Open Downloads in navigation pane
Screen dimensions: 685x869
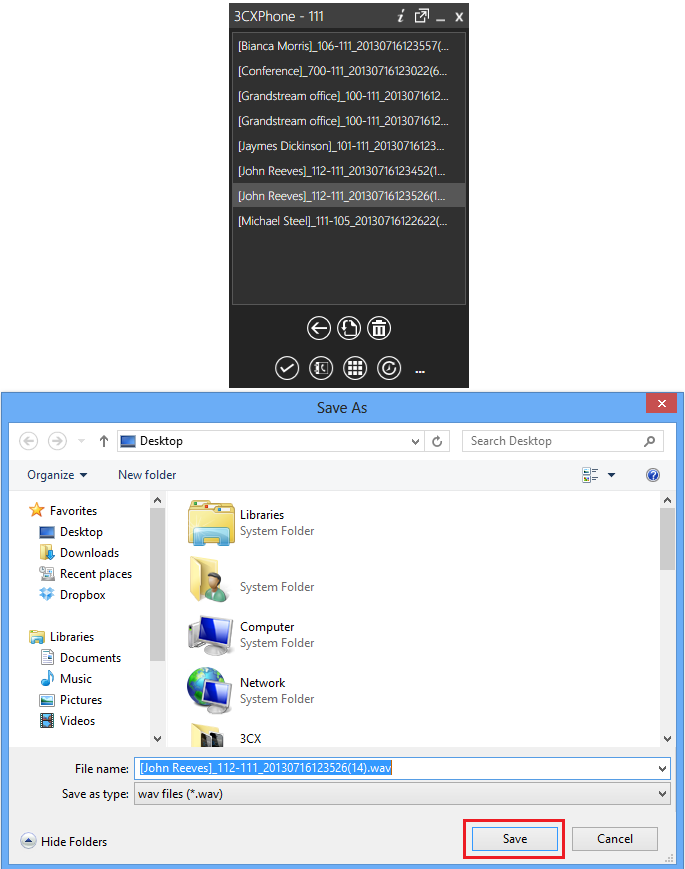(x=79, y=553)
